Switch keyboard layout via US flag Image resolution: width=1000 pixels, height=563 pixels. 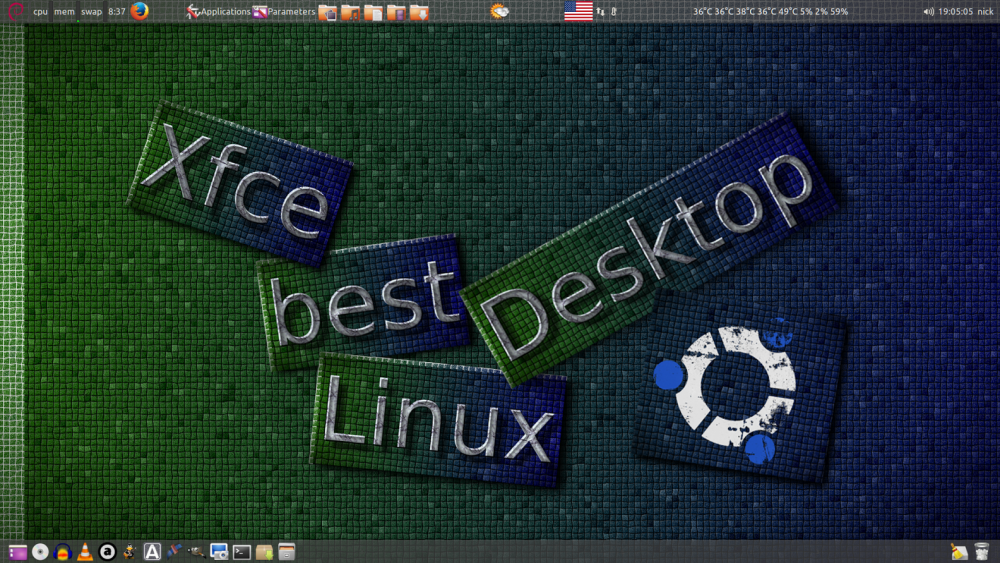tap(578, 11)
